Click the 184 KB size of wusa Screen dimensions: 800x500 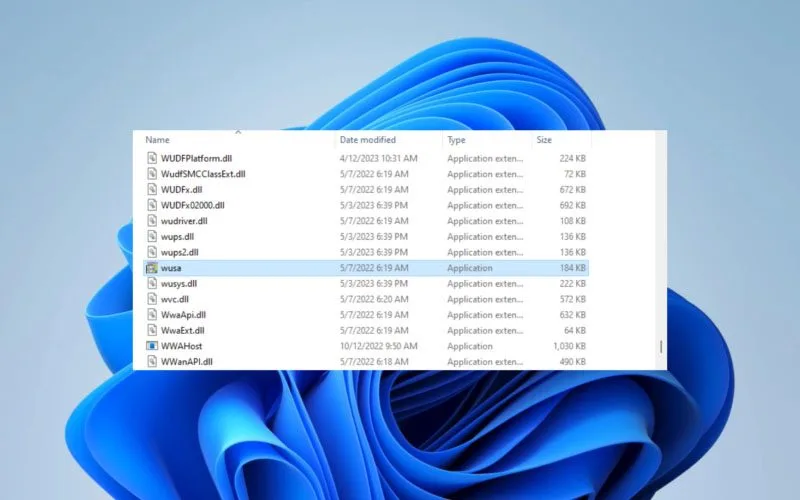coord(572,268)
